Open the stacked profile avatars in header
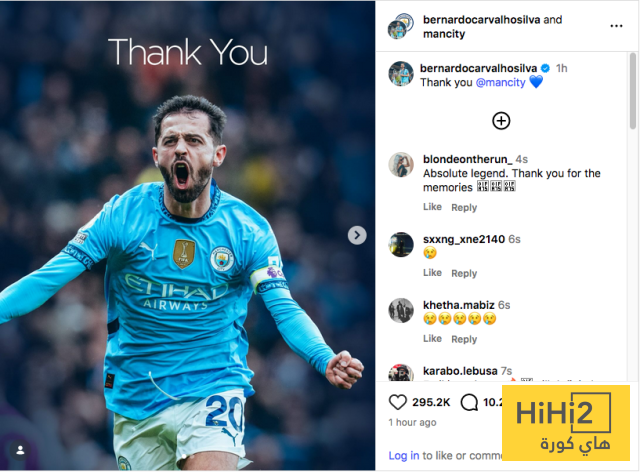The height and width of the screenshot is (472, 640). point(400,26)
